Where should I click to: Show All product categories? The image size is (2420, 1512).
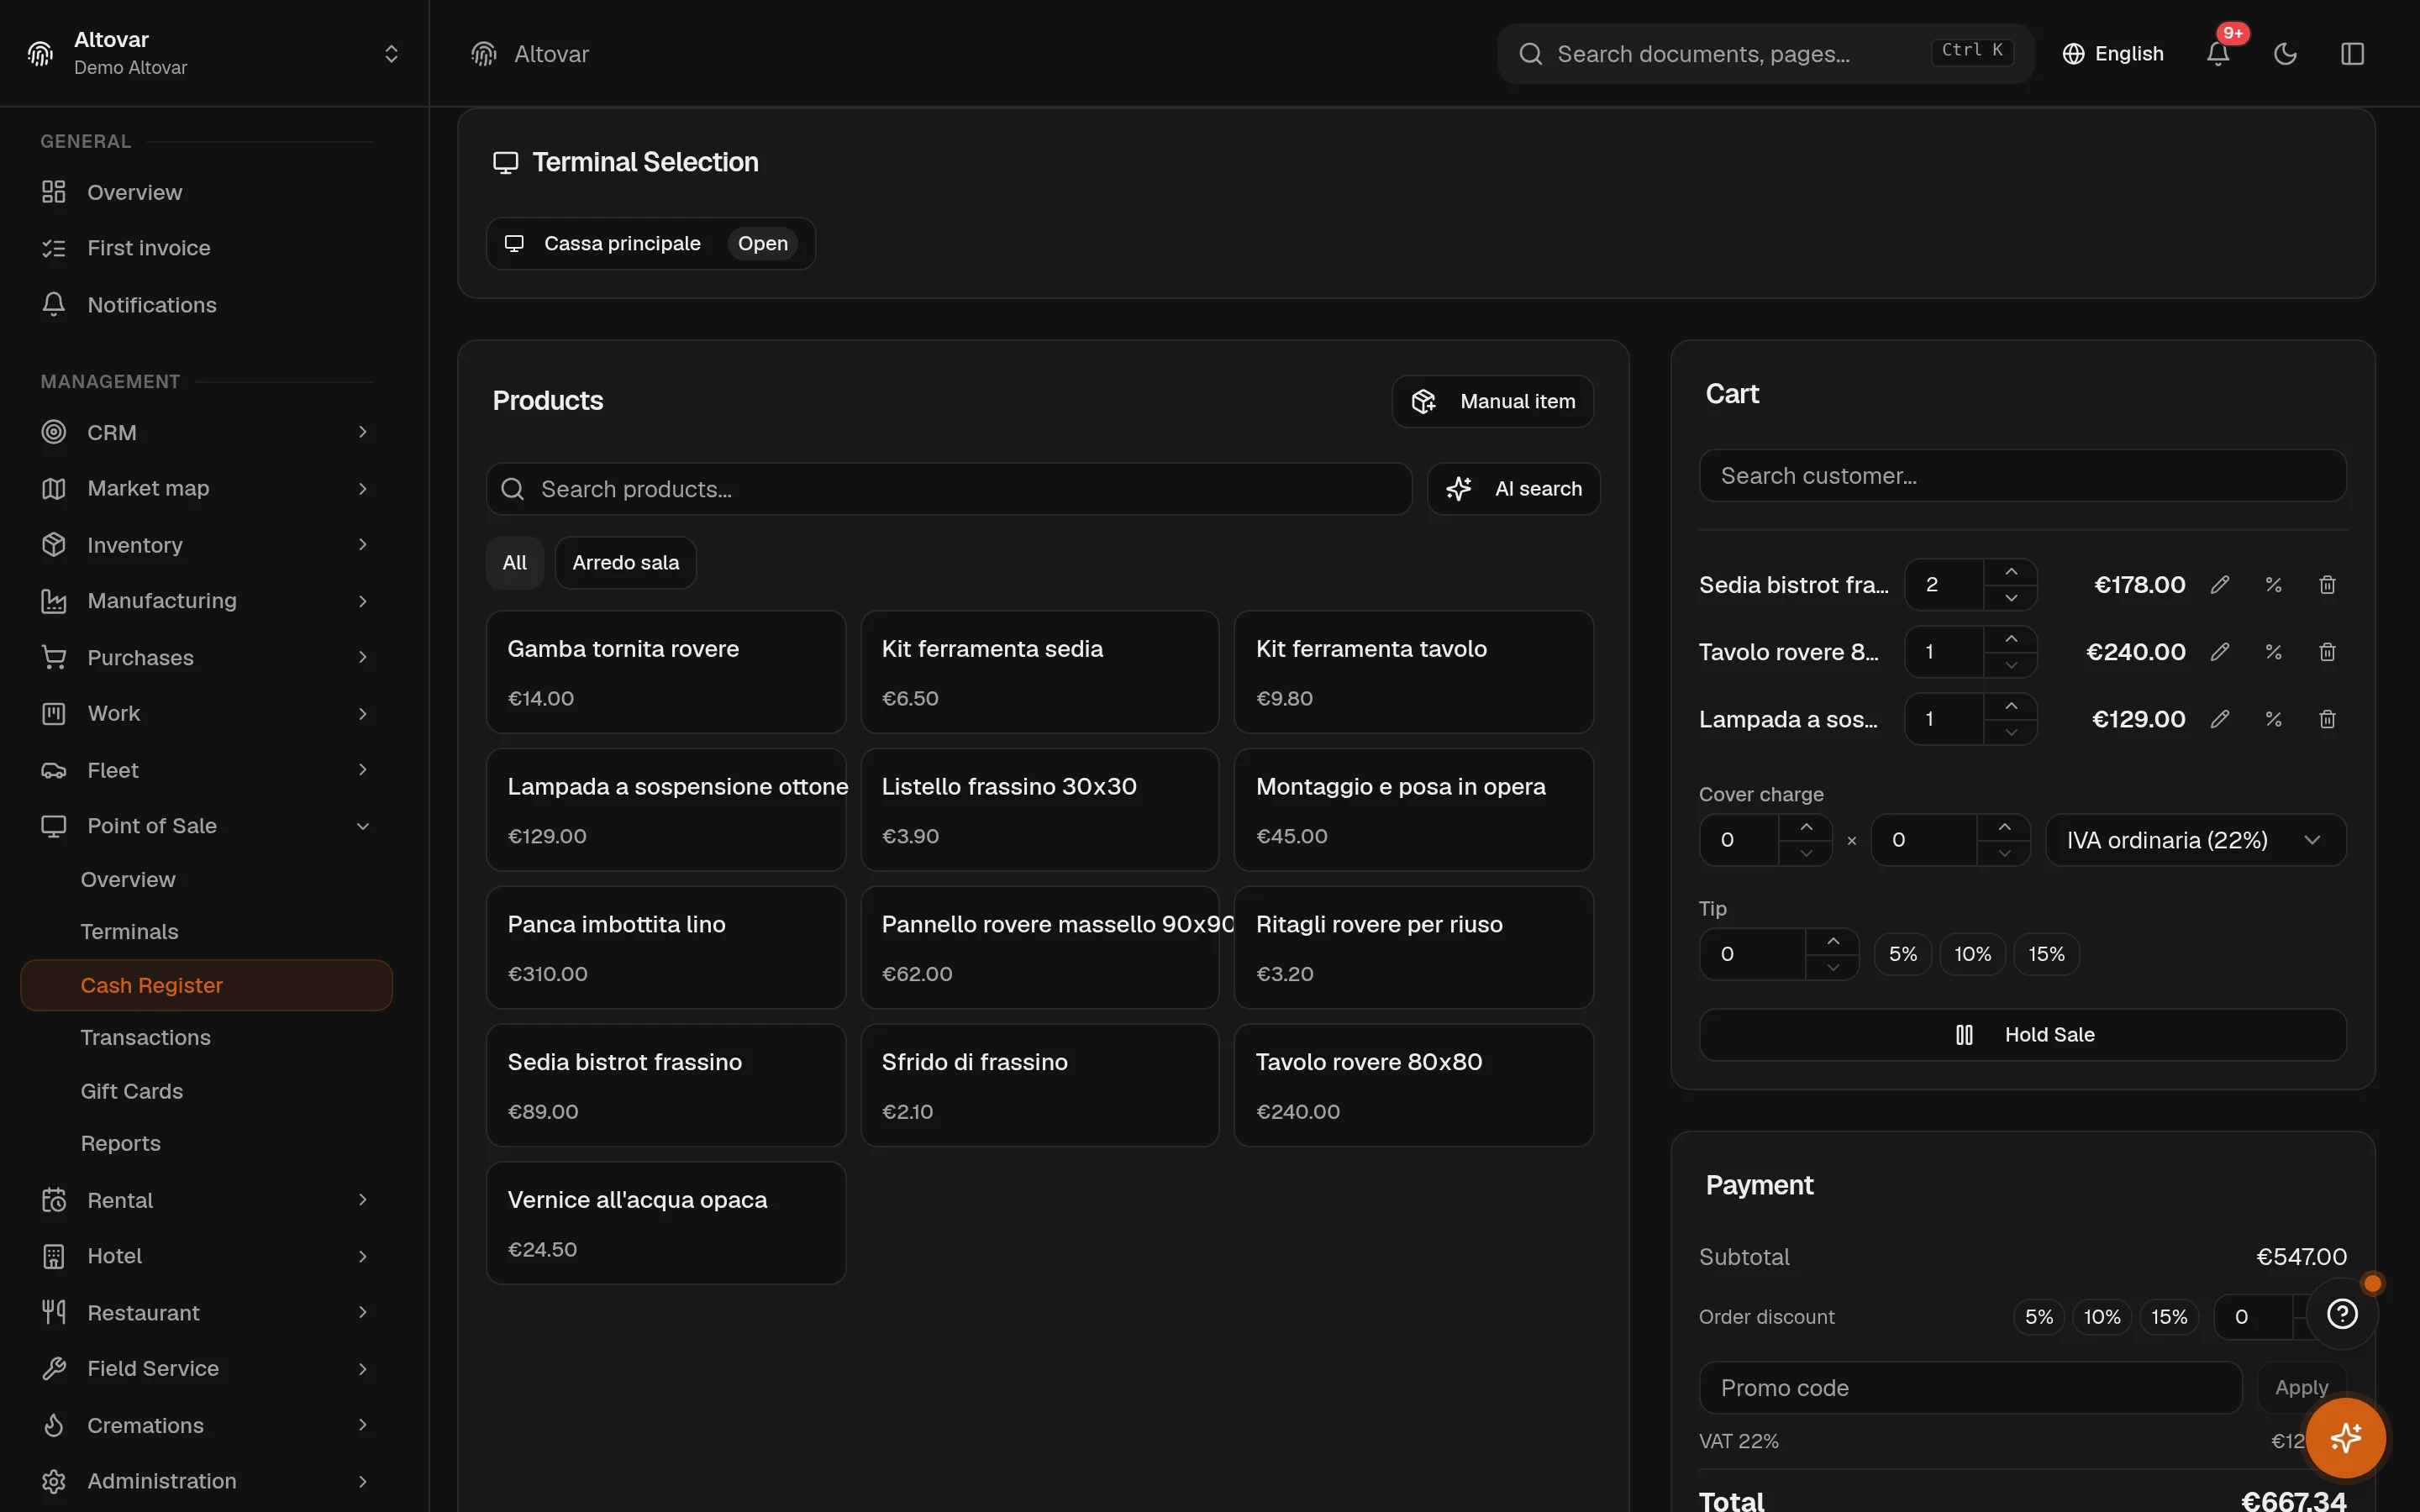click(514, 563)
